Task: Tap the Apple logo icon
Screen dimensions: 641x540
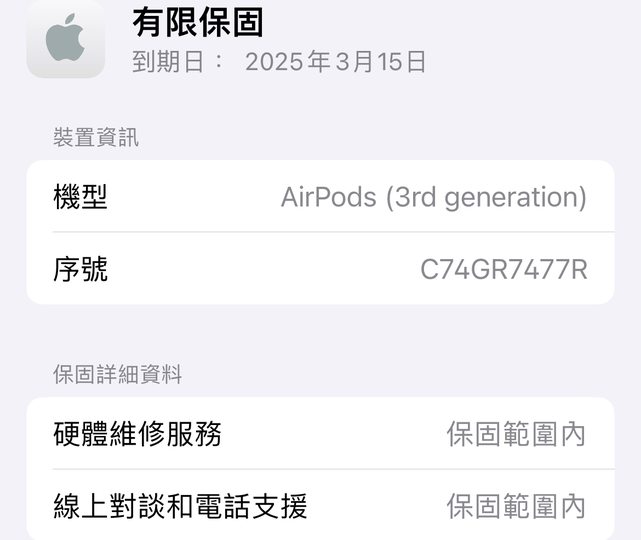Action: (65, 39)
